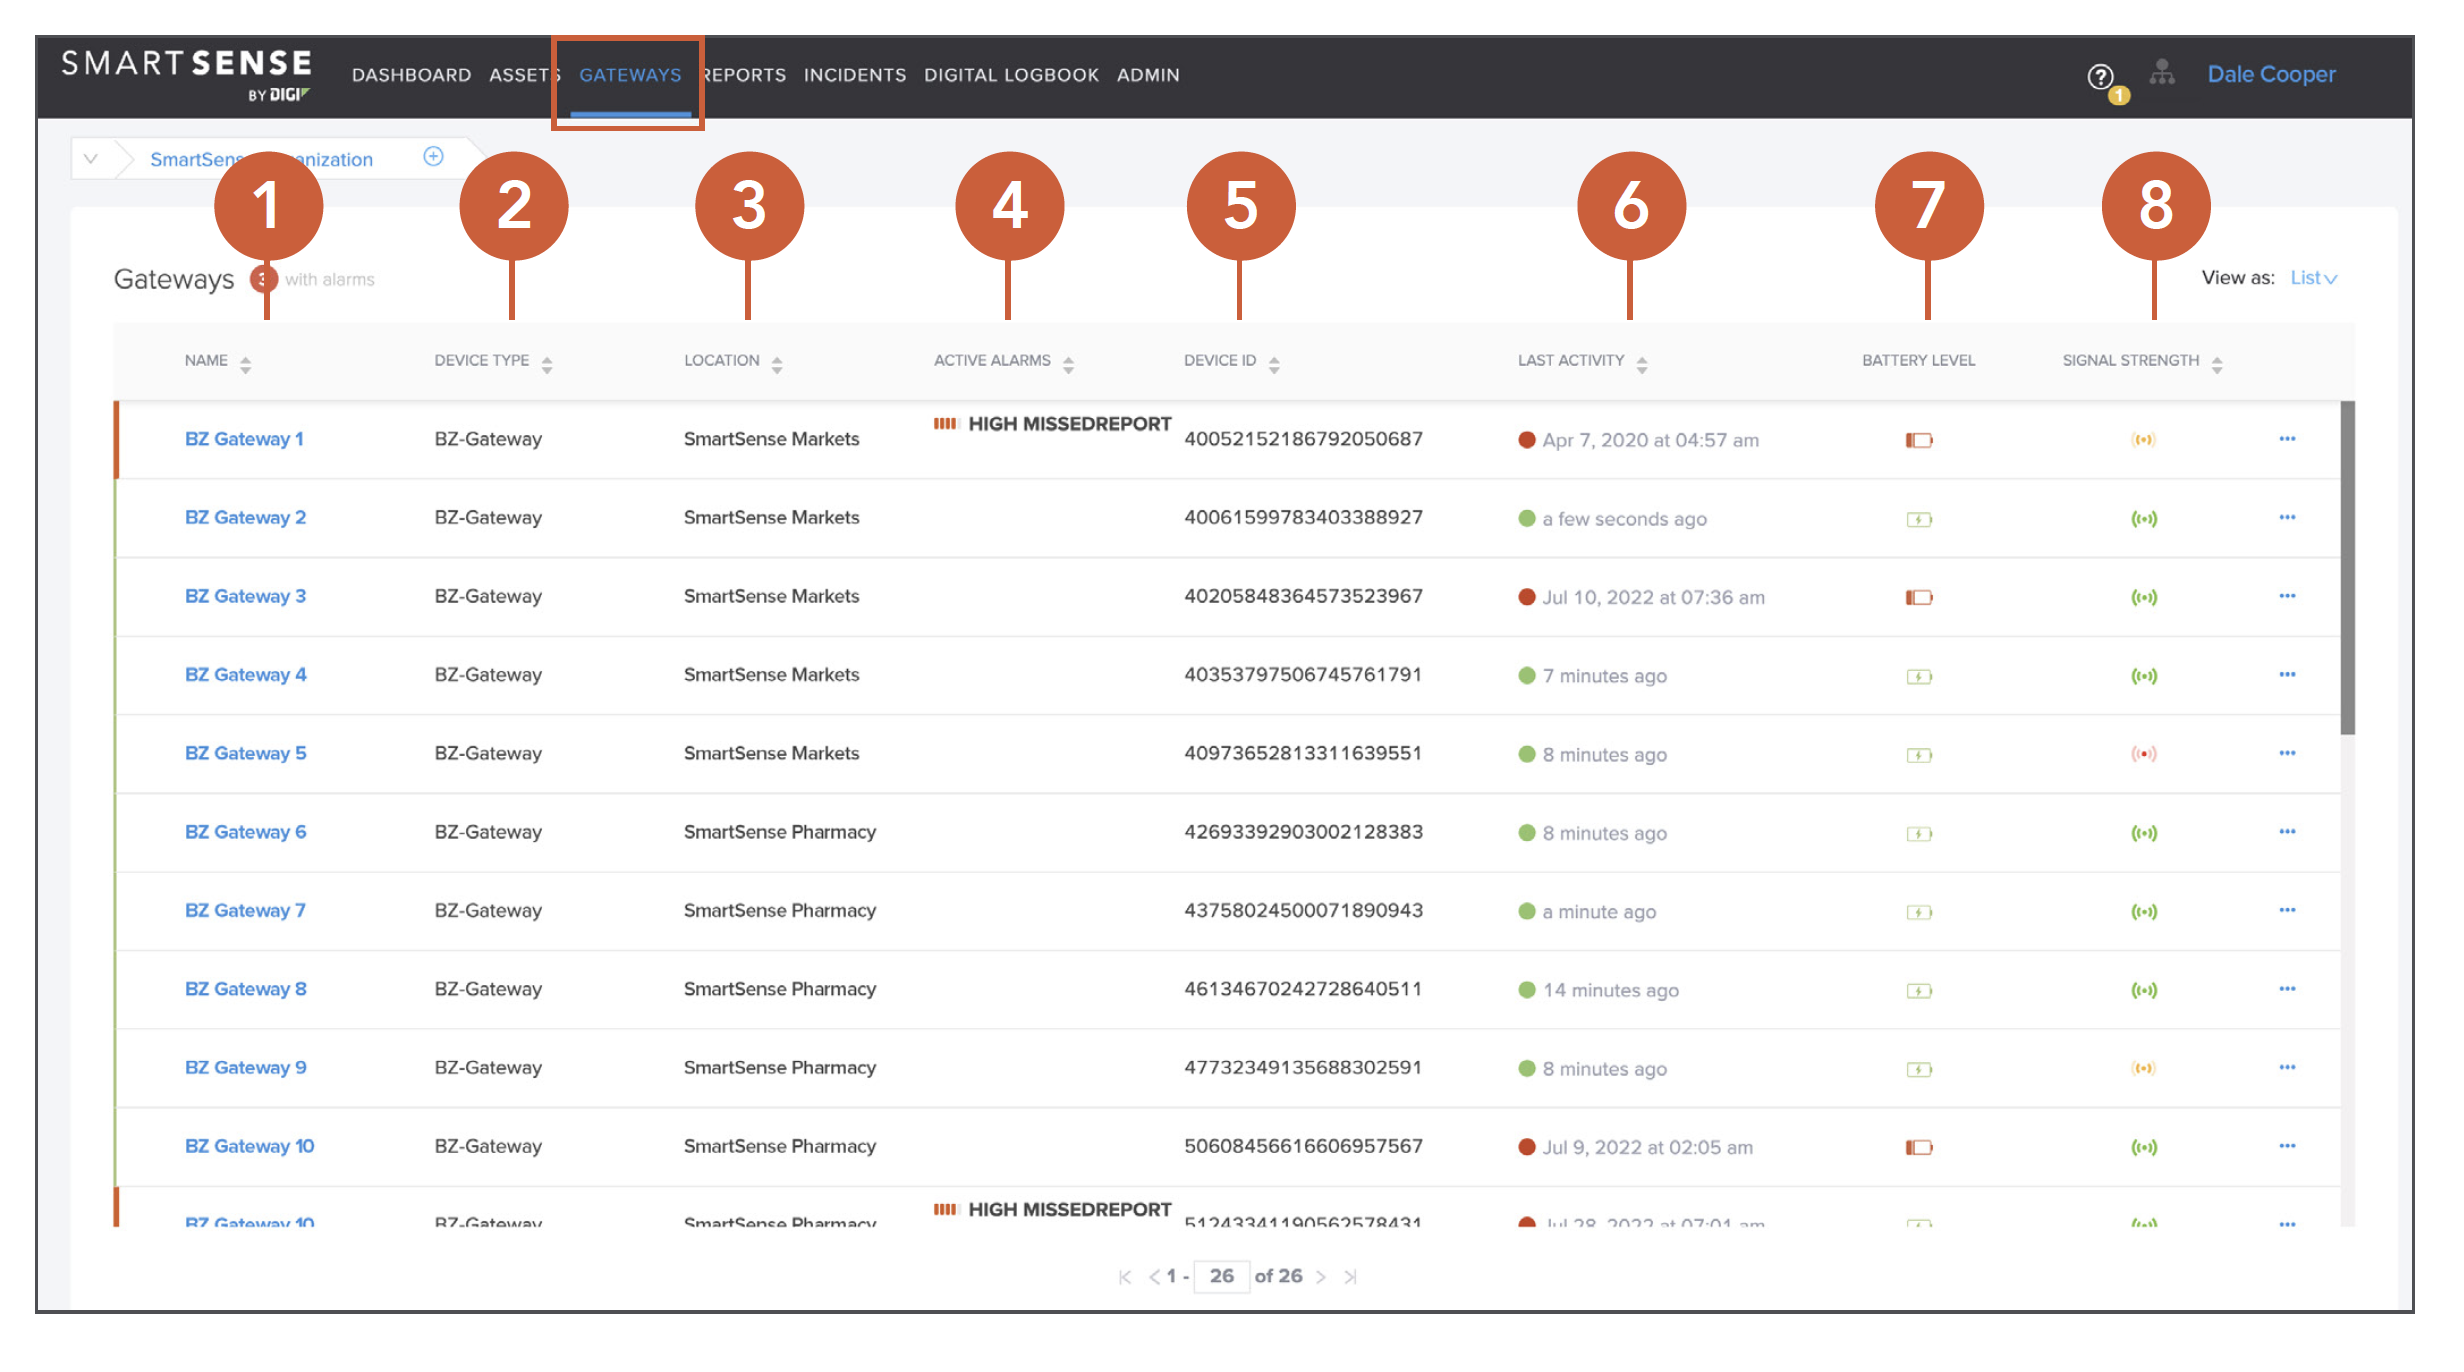Click signal strength icon for BZ Gateway 2
Image resolution: width=2464 pixels, height=1372 pixels.
click(x=2144, y=518)
